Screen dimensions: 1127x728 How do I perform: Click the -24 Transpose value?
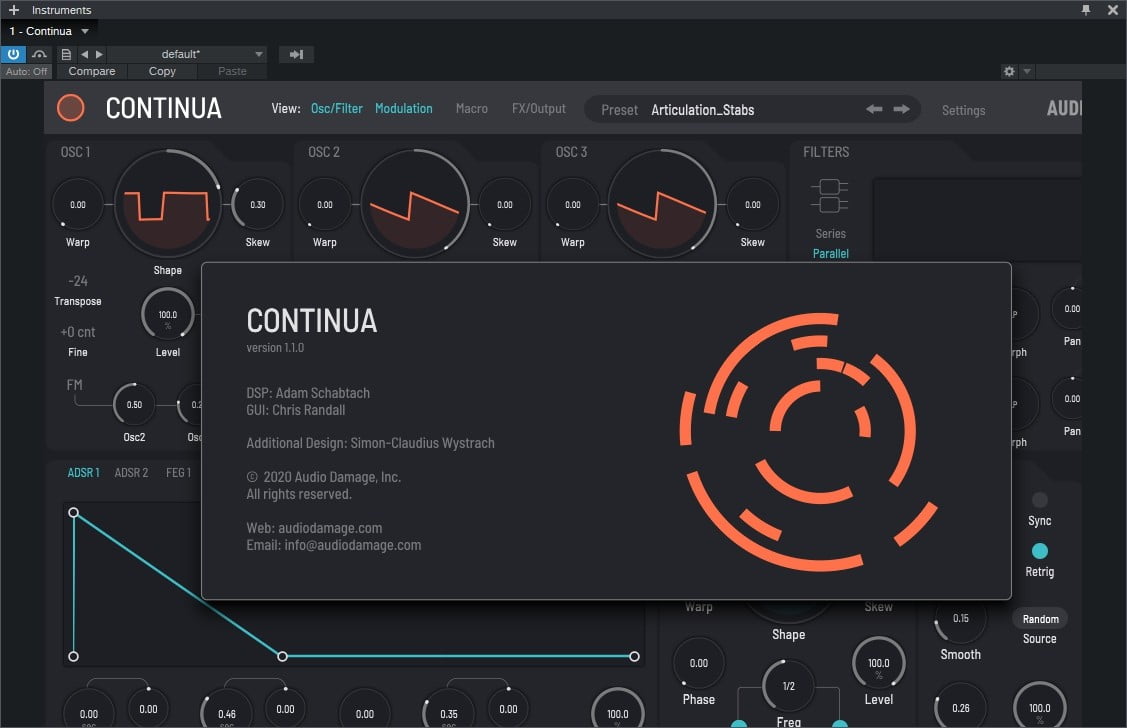[78, 281]
